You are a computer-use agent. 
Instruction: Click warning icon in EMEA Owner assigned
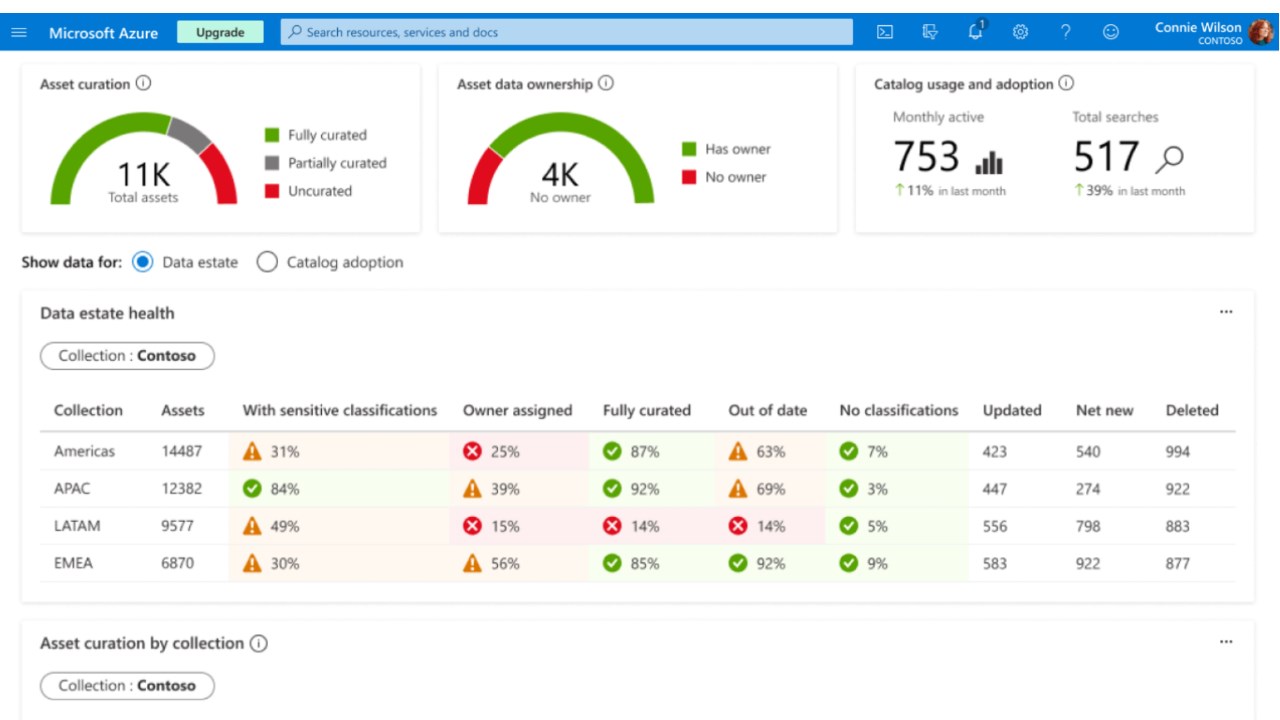472,563
